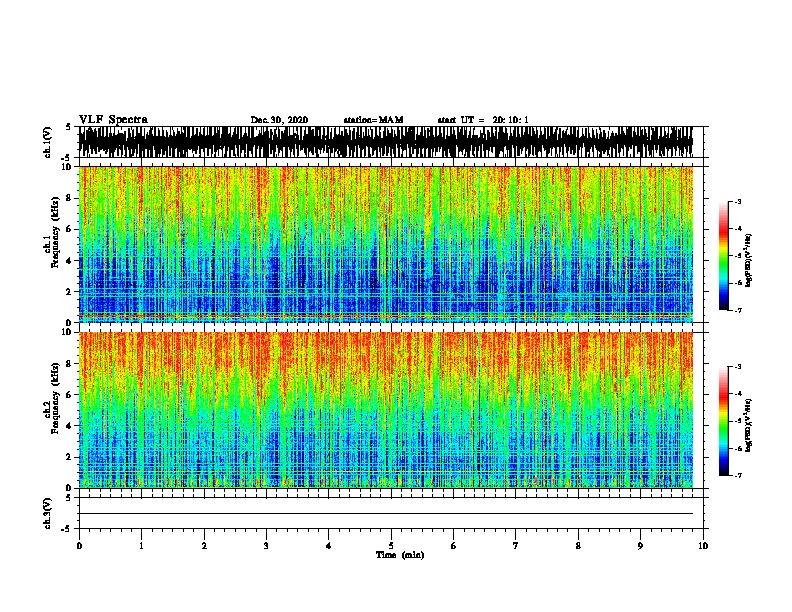792x612 pixels.
Task: Click the flat ch.3 waveform line
Action: 386,514
